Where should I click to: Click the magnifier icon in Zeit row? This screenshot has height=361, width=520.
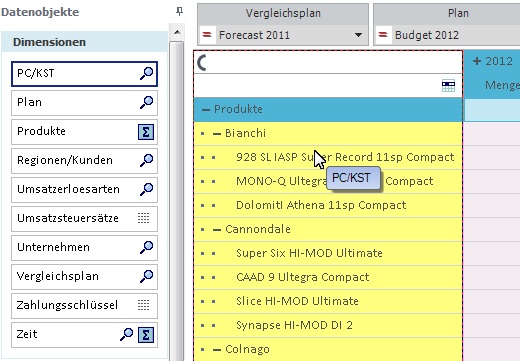(126, 334)
